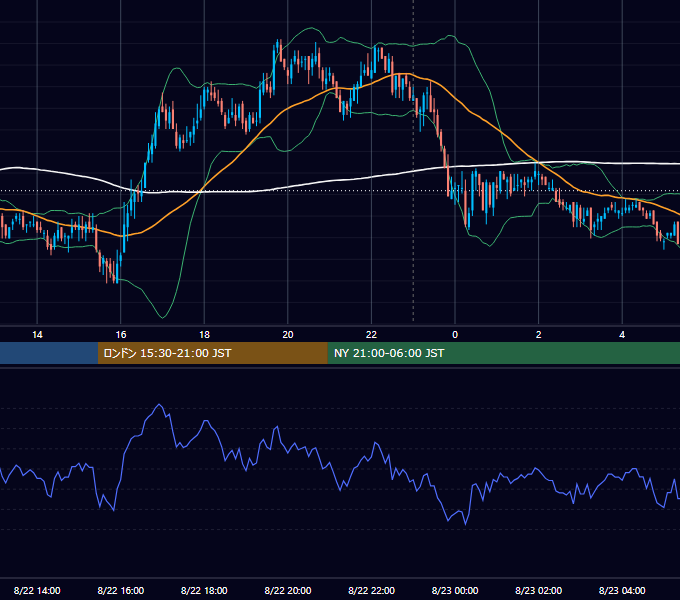Click the 2 hour label on price chart axis
This screenshot has width=680, height=600.
[539, 335]
